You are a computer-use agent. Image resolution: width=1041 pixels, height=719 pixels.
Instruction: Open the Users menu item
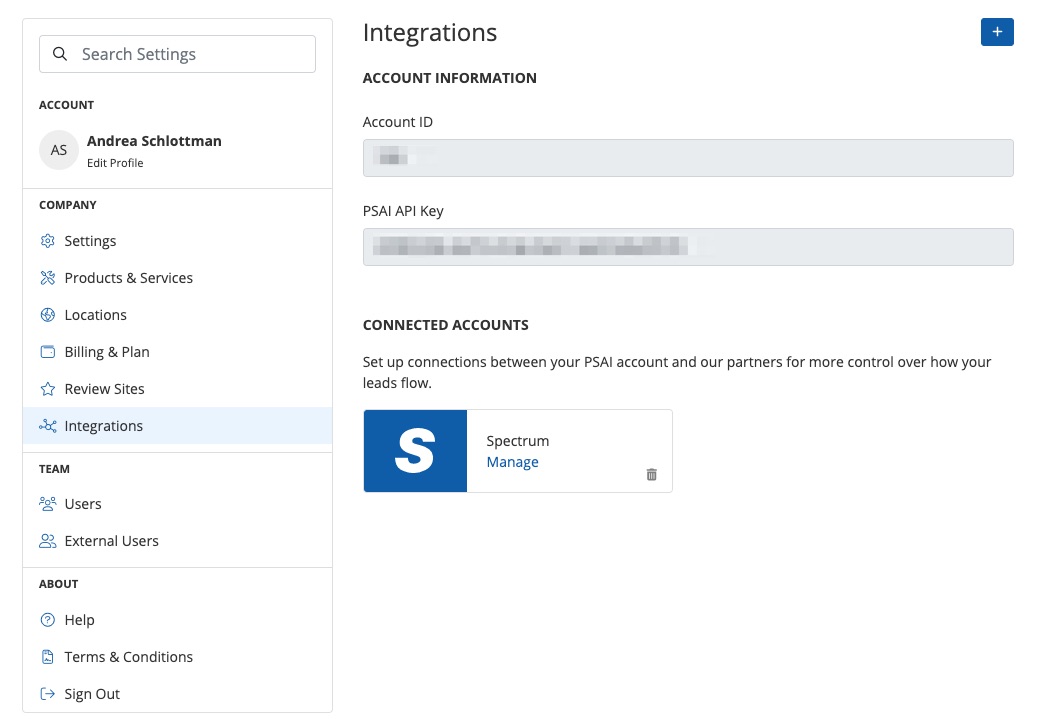(83, 504)
